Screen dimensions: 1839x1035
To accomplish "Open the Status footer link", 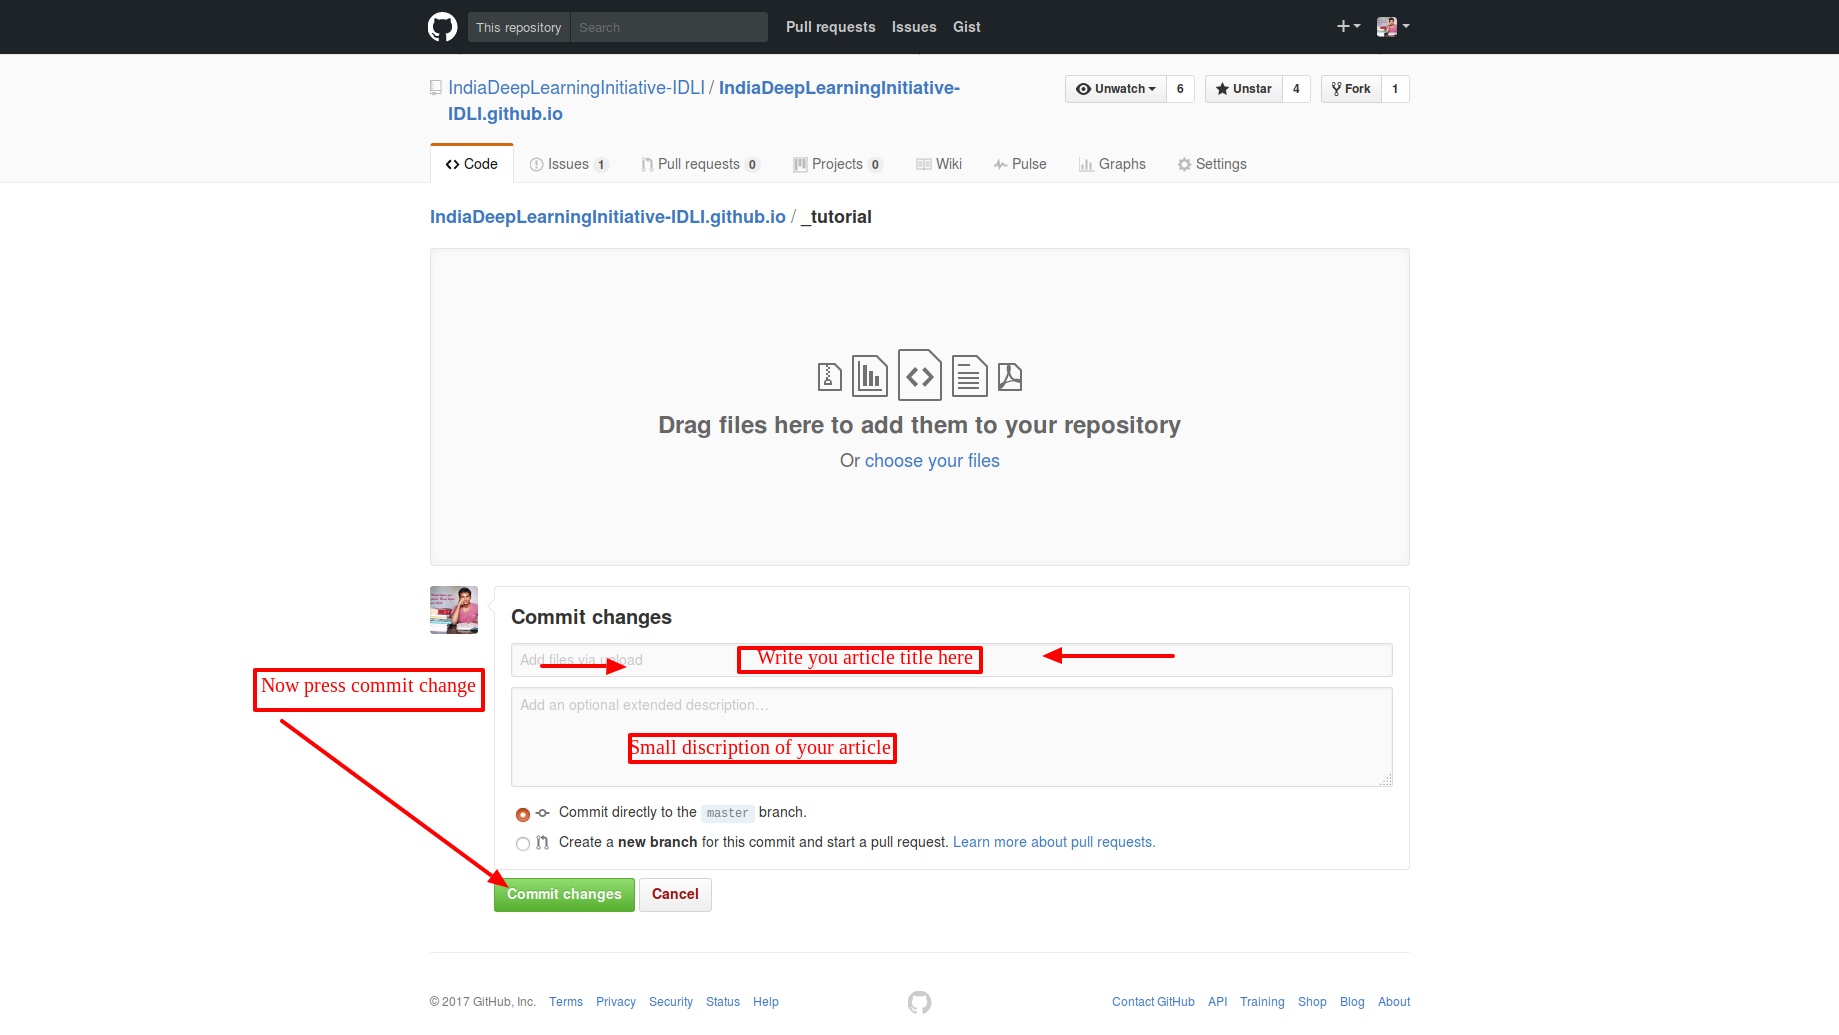I will coord(723,1002).
